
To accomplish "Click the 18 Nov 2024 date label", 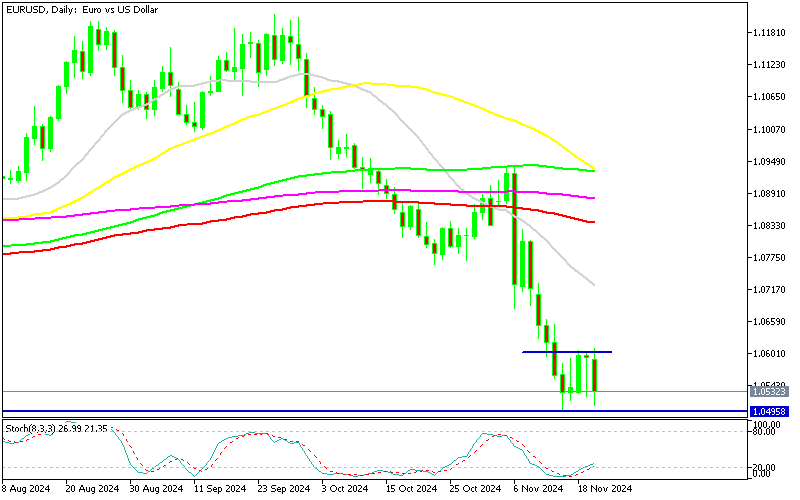I will pyautogui.click(x=606, y=489).
